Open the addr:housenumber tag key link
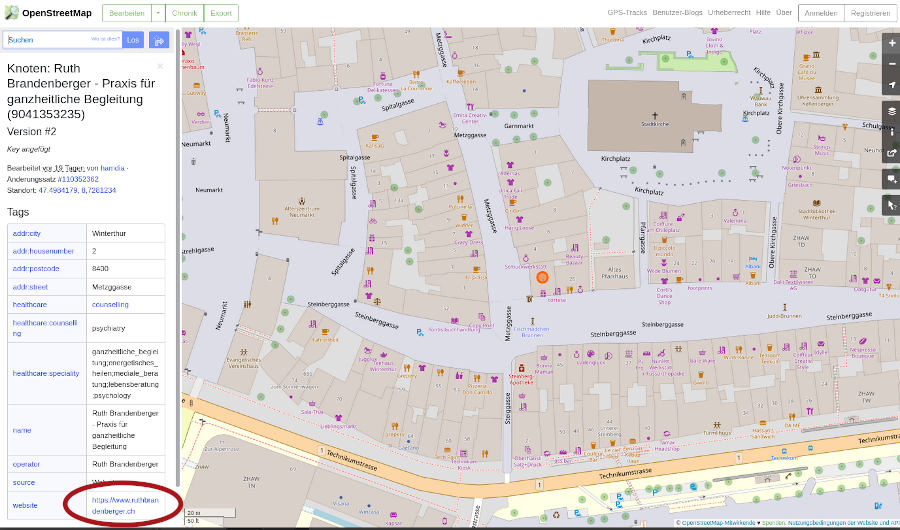 pyautogui.click(x=43, y=251)
